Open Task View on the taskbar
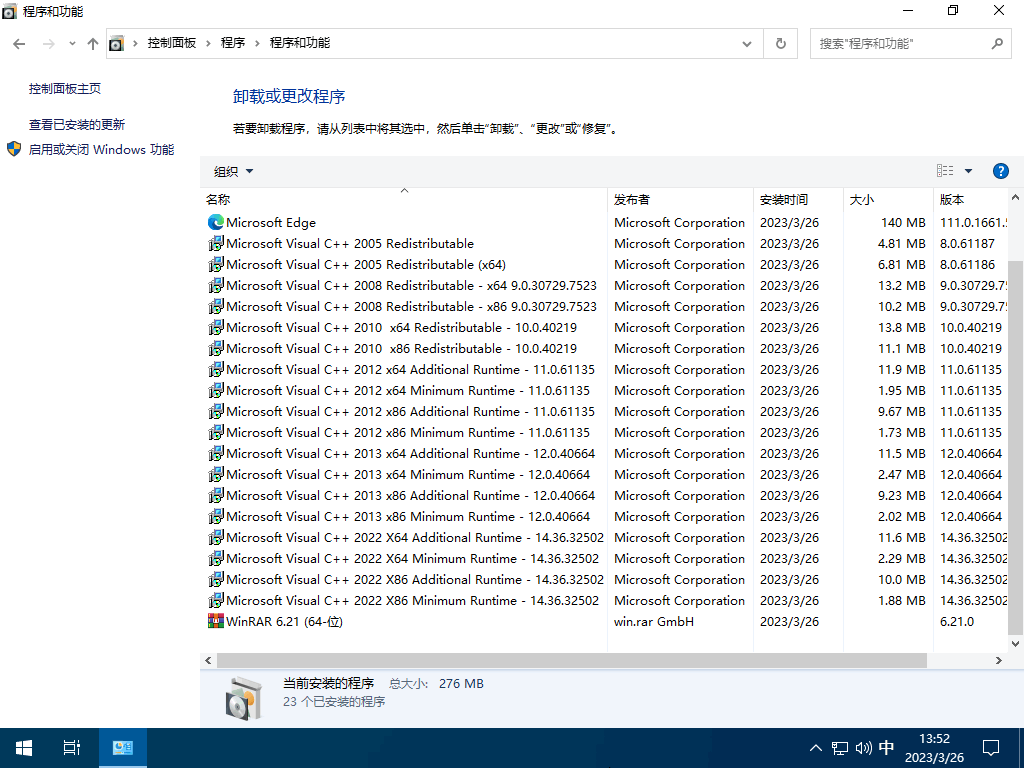Viewport: 1024px width, 768px height. click(71, 747)
